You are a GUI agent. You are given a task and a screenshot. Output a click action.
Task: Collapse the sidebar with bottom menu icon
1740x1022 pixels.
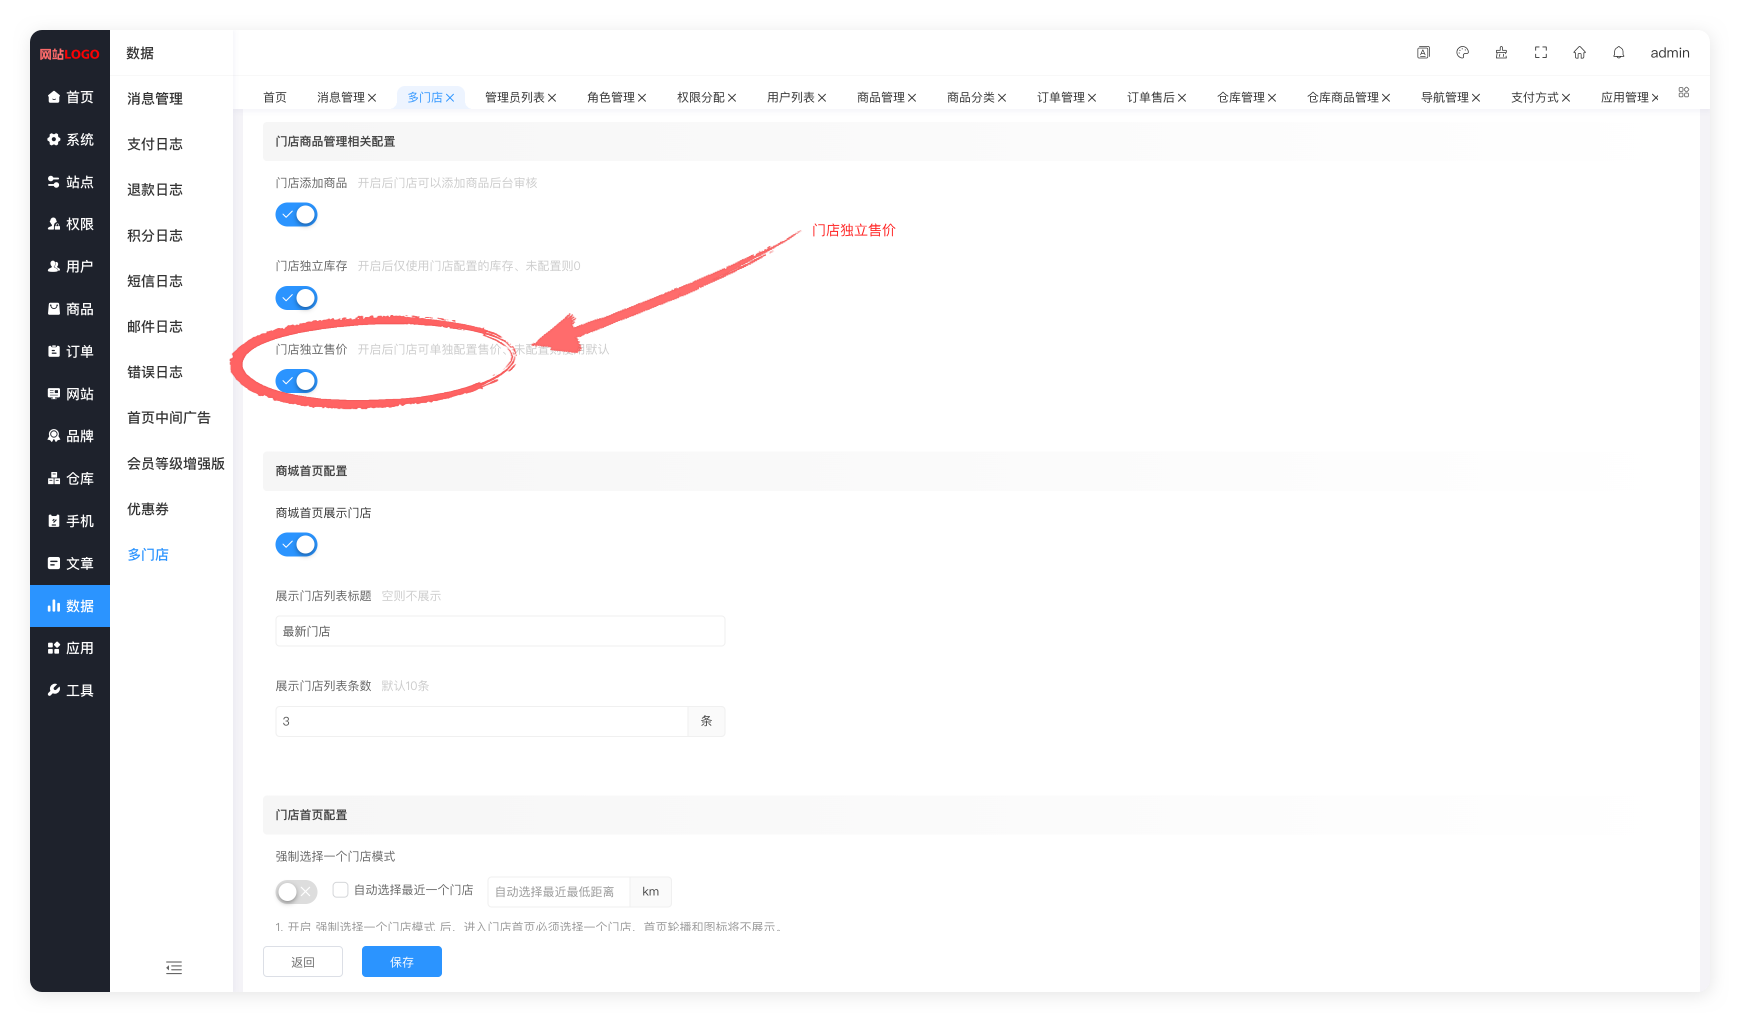(174, 967)
